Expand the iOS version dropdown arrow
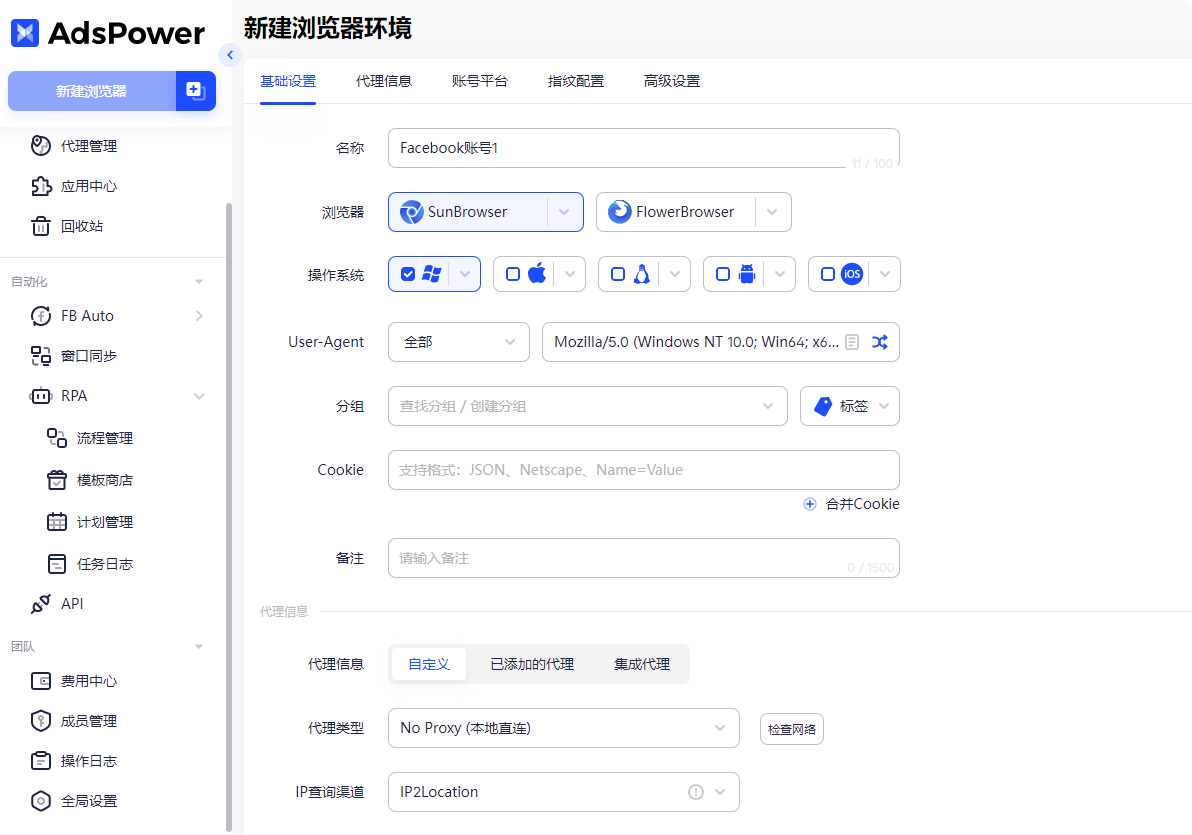Image resolution: width=1192 pixels, height=835 pixels. 884,275
